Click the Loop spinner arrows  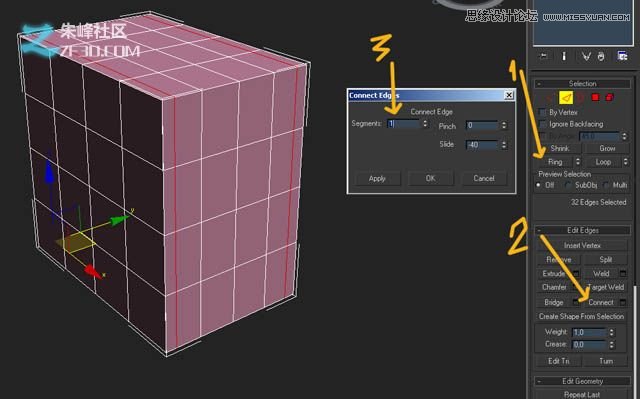(x=625, y=162)
